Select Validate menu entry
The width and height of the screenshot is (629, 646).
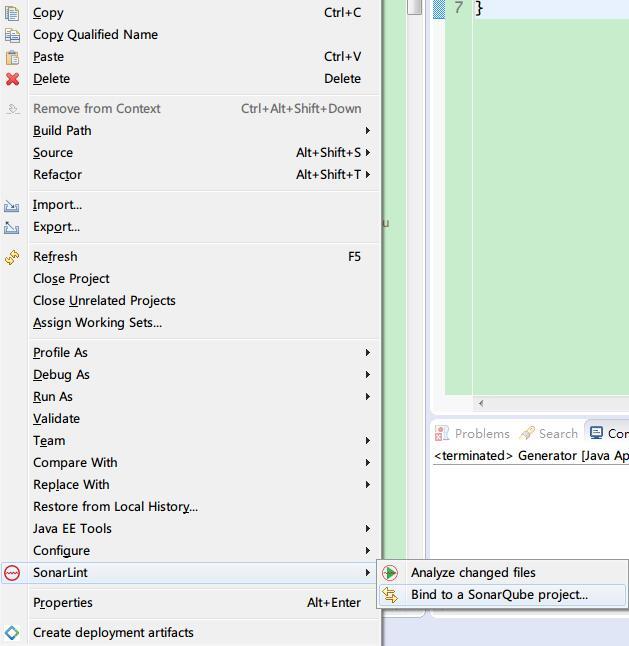tap(190, 419)
